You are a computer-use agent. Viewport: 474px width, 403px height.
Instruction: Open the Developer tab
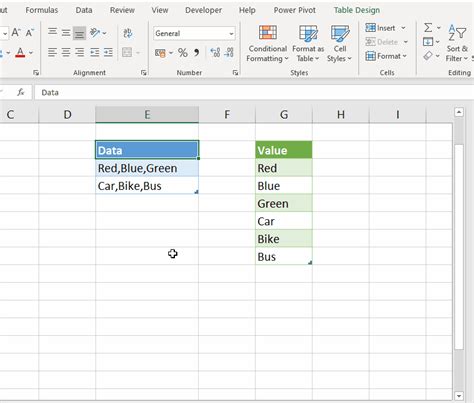(x=203, y=10)
